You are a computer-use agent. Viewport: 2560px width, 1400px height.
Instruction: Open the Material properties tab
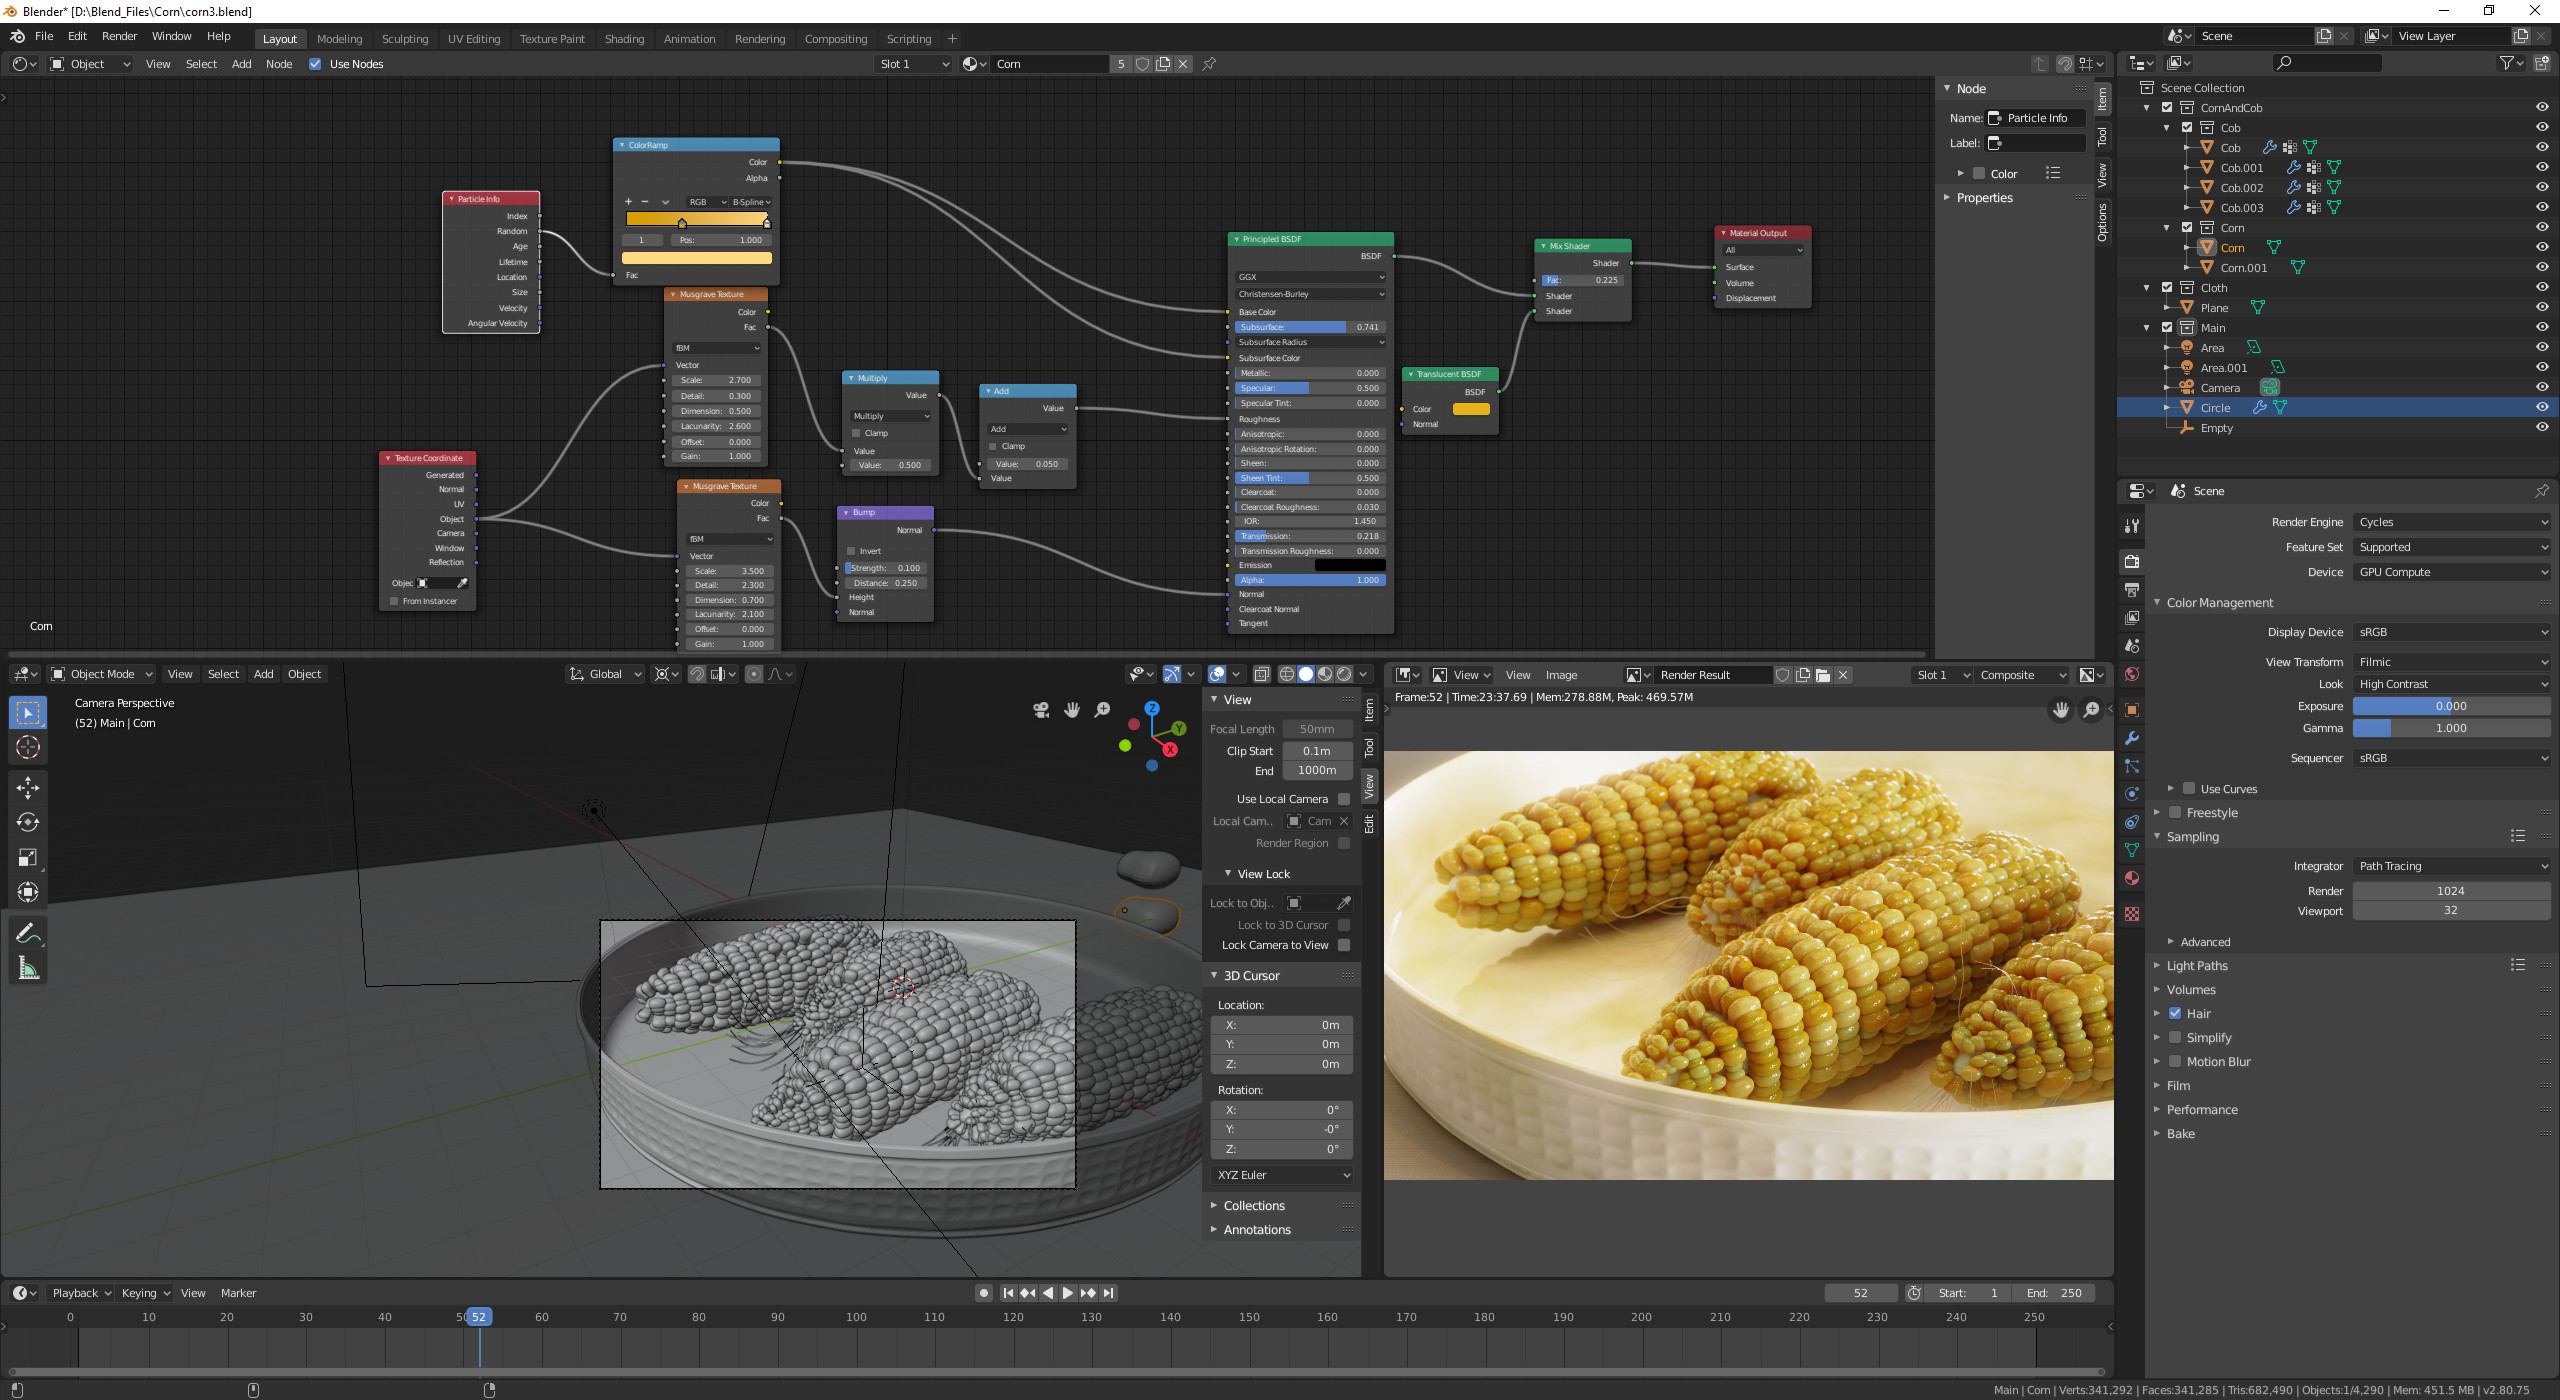coord(2132,877)
